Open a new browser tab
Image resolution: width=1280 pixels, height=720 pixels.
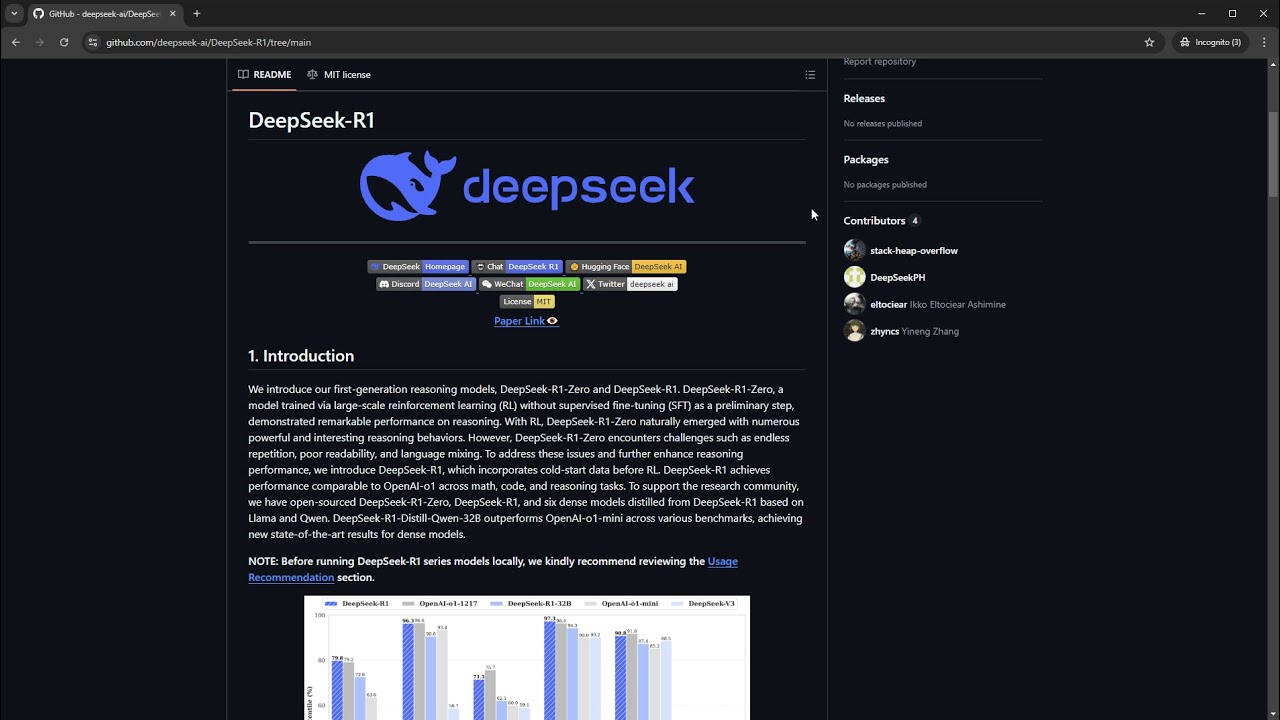196,13
